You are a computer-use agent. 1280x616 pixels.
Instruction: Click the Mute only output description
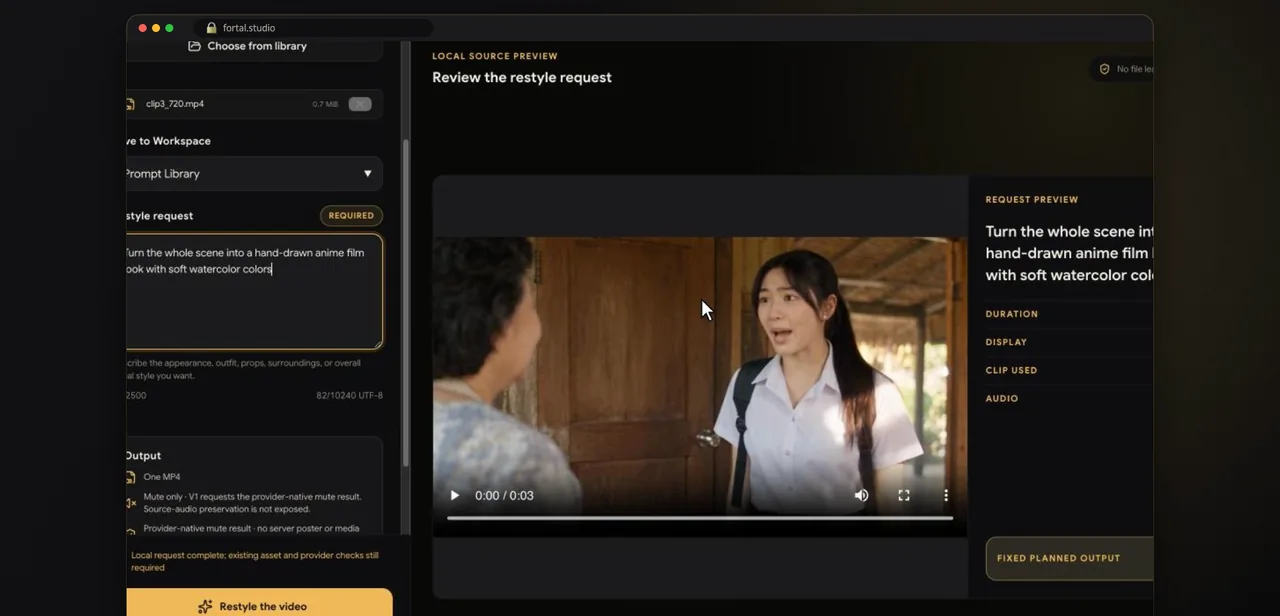pos(252,503)
